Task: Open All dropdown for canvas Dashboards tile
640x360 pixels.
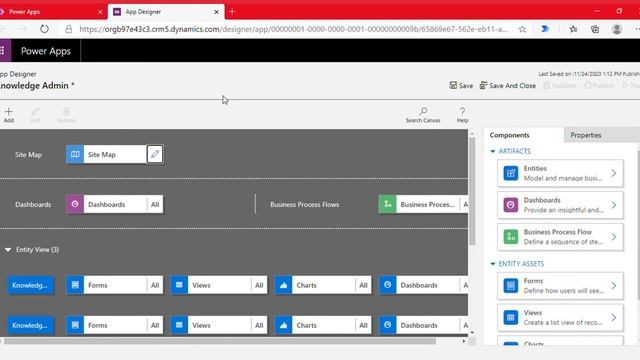Action: [x=155, y=204]
